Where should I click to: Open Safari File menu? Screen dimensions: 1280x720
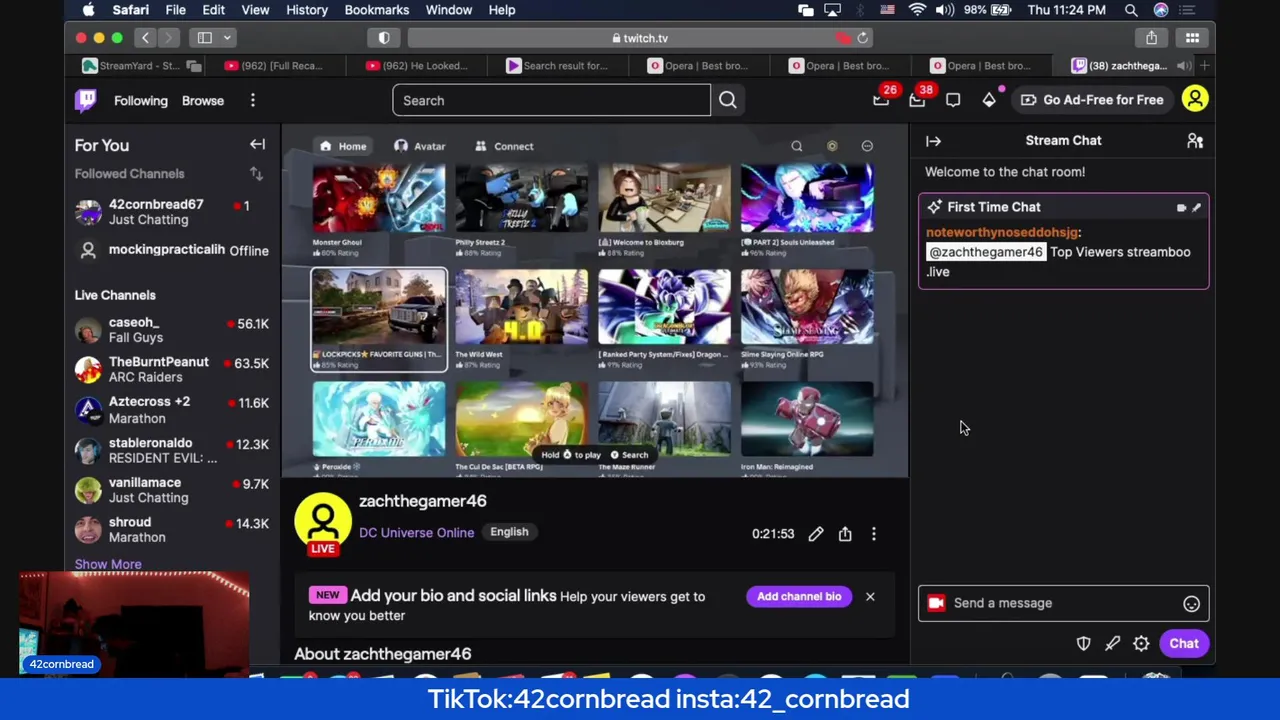tap(175, 10)
